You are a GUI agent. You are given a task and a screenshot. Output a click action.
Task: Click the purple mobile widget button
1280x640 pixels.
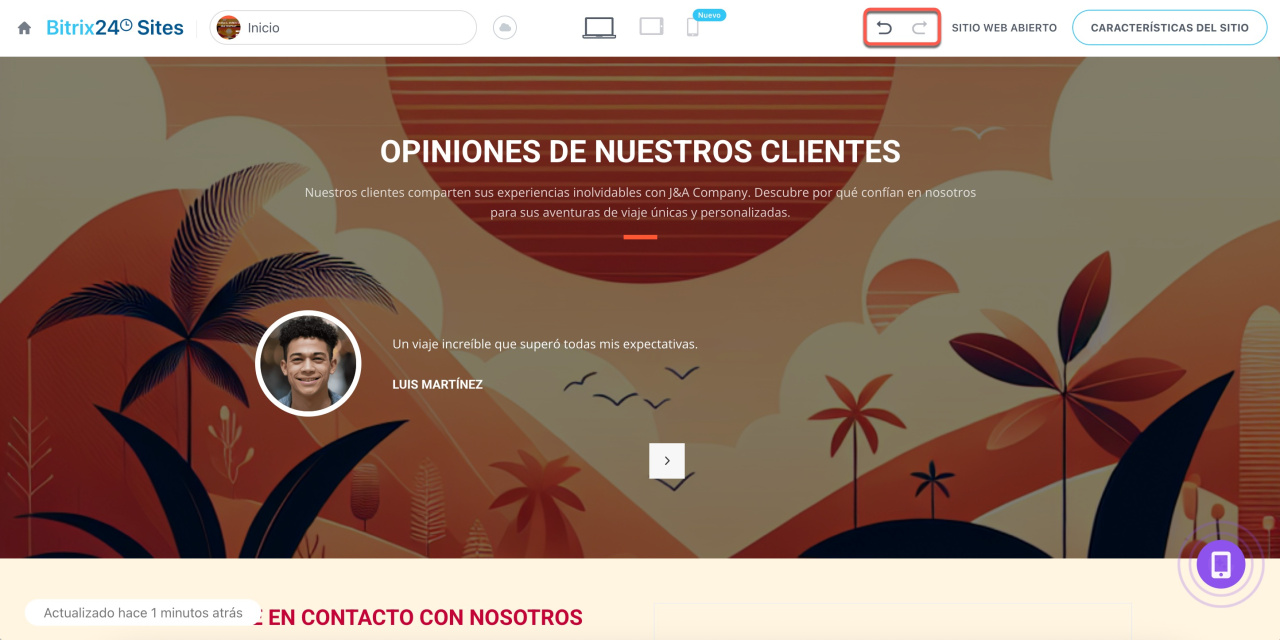pyautogui.click(x=1220, y=565)
